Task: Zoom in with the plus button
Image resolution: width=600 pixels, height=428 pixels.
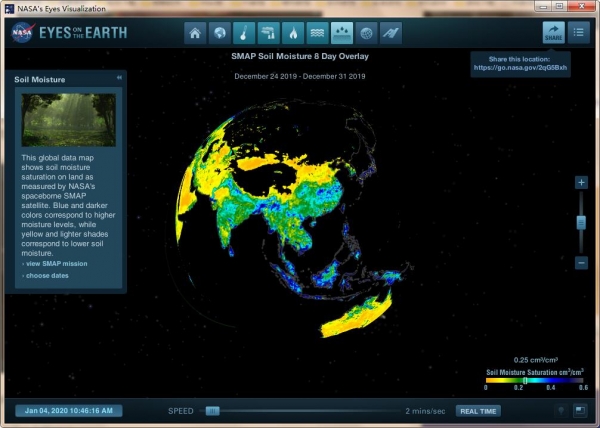Action: [x=581, y=183]
